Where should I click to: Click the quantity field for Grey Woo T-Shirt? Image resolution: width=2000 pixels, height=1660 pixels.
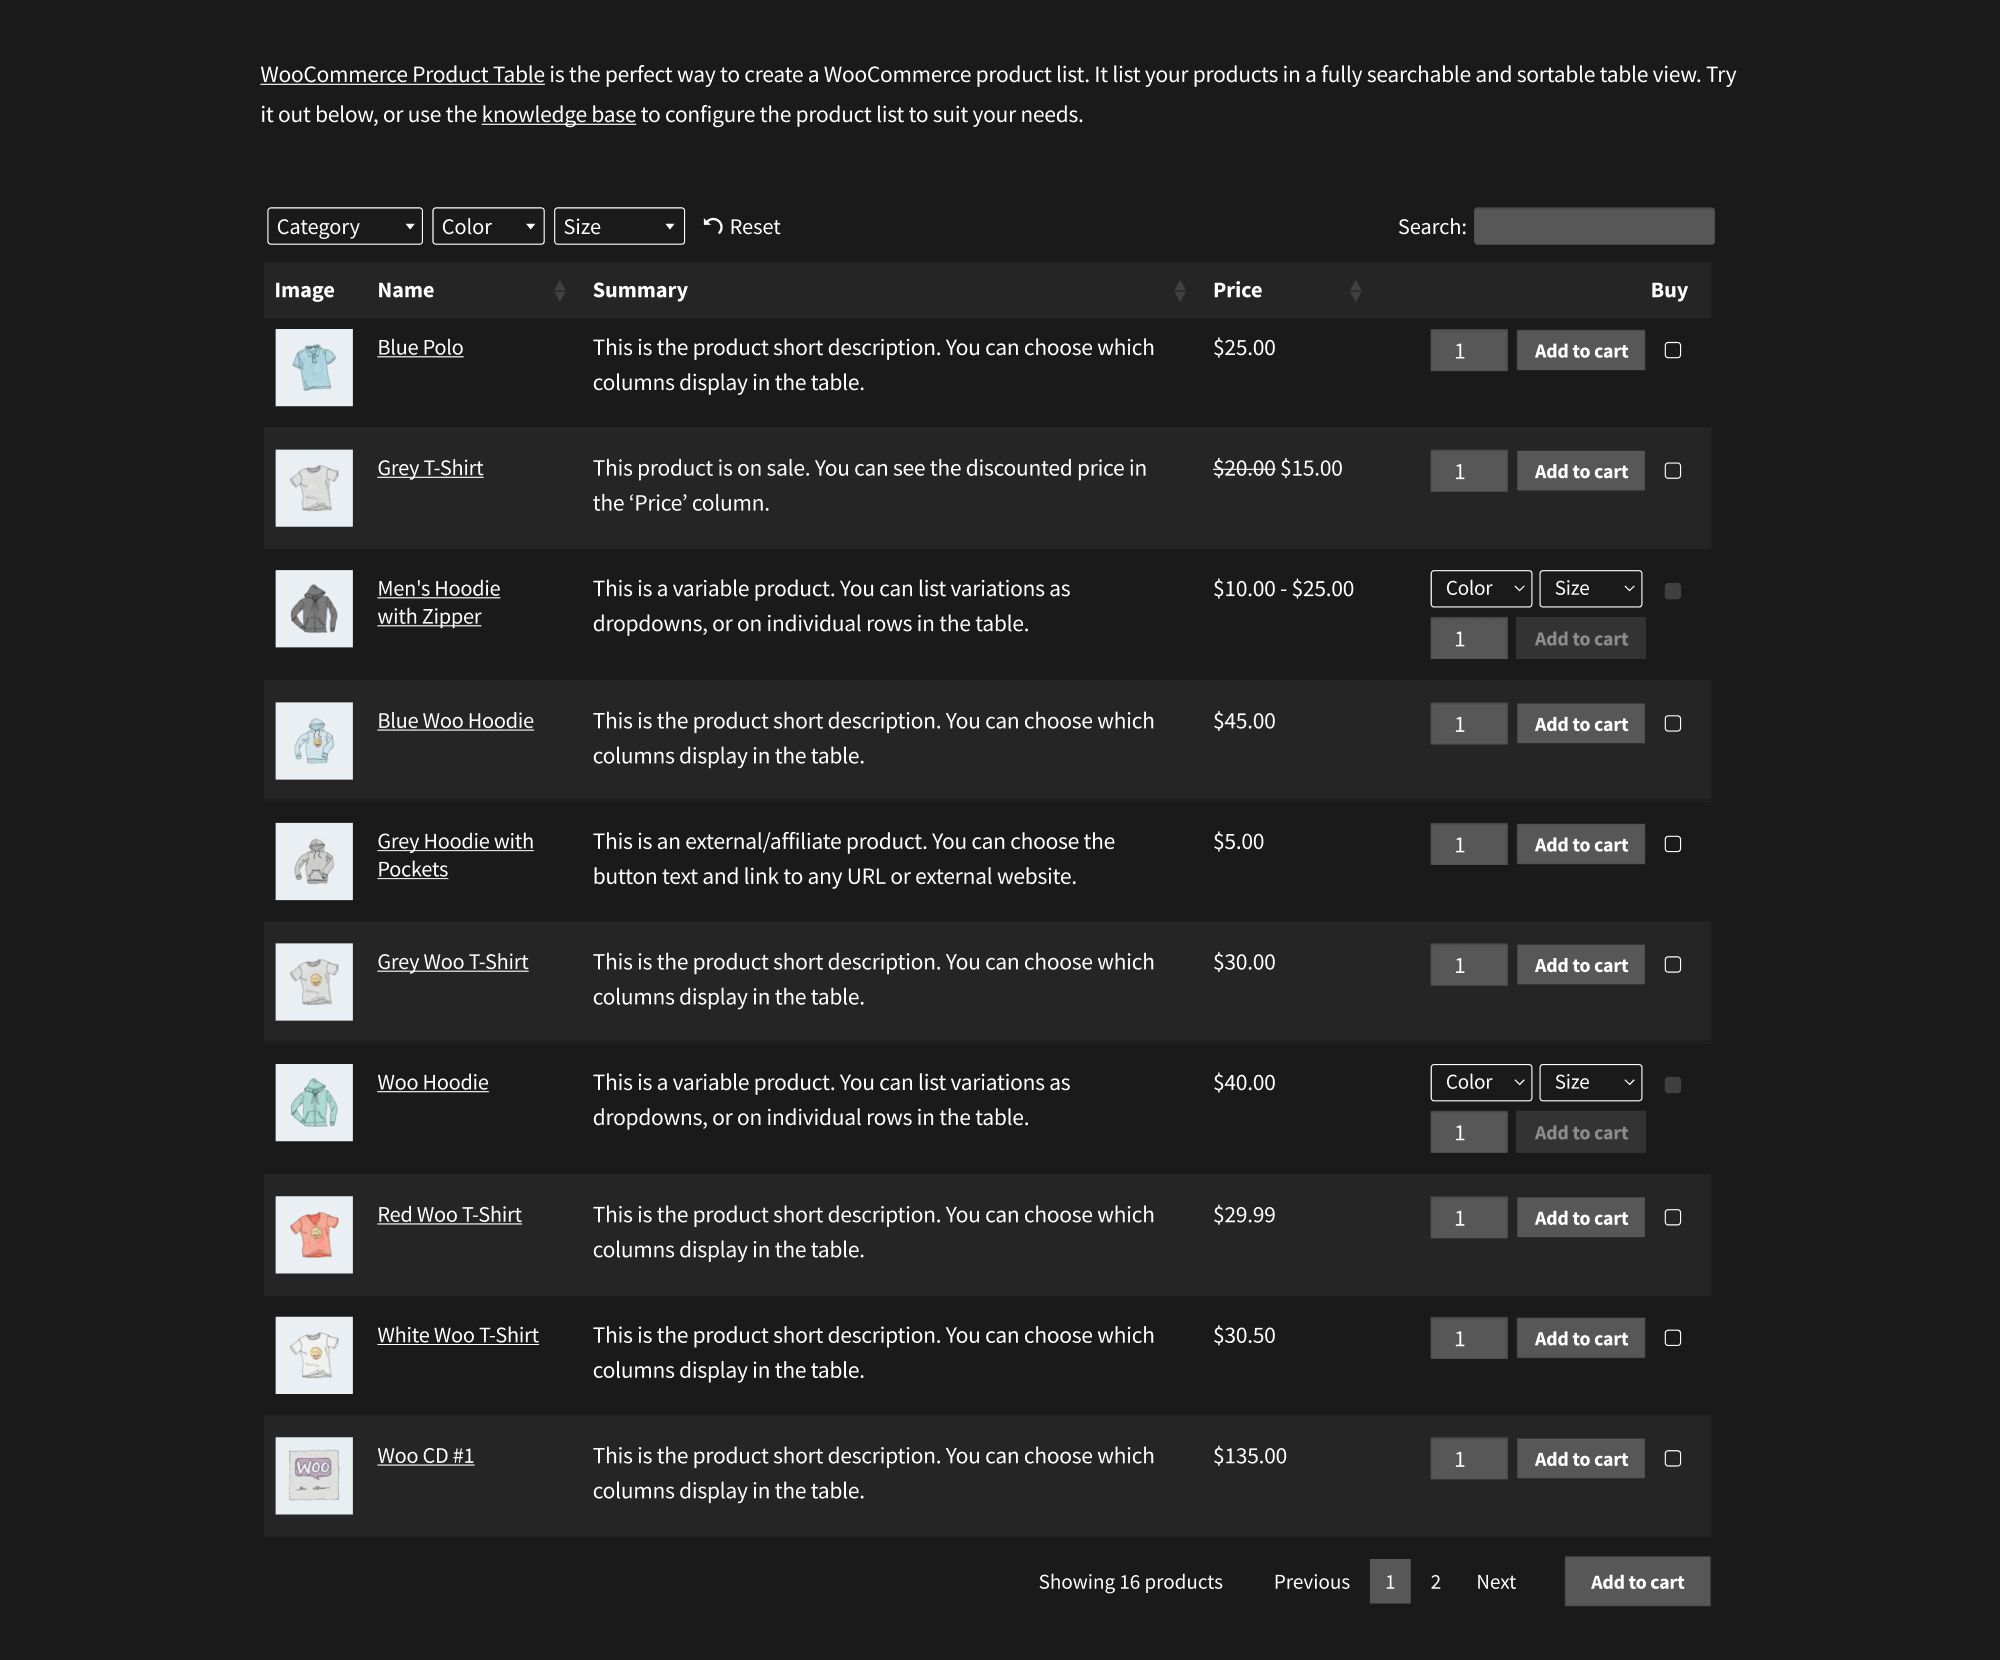click(x=1468, y=965)
